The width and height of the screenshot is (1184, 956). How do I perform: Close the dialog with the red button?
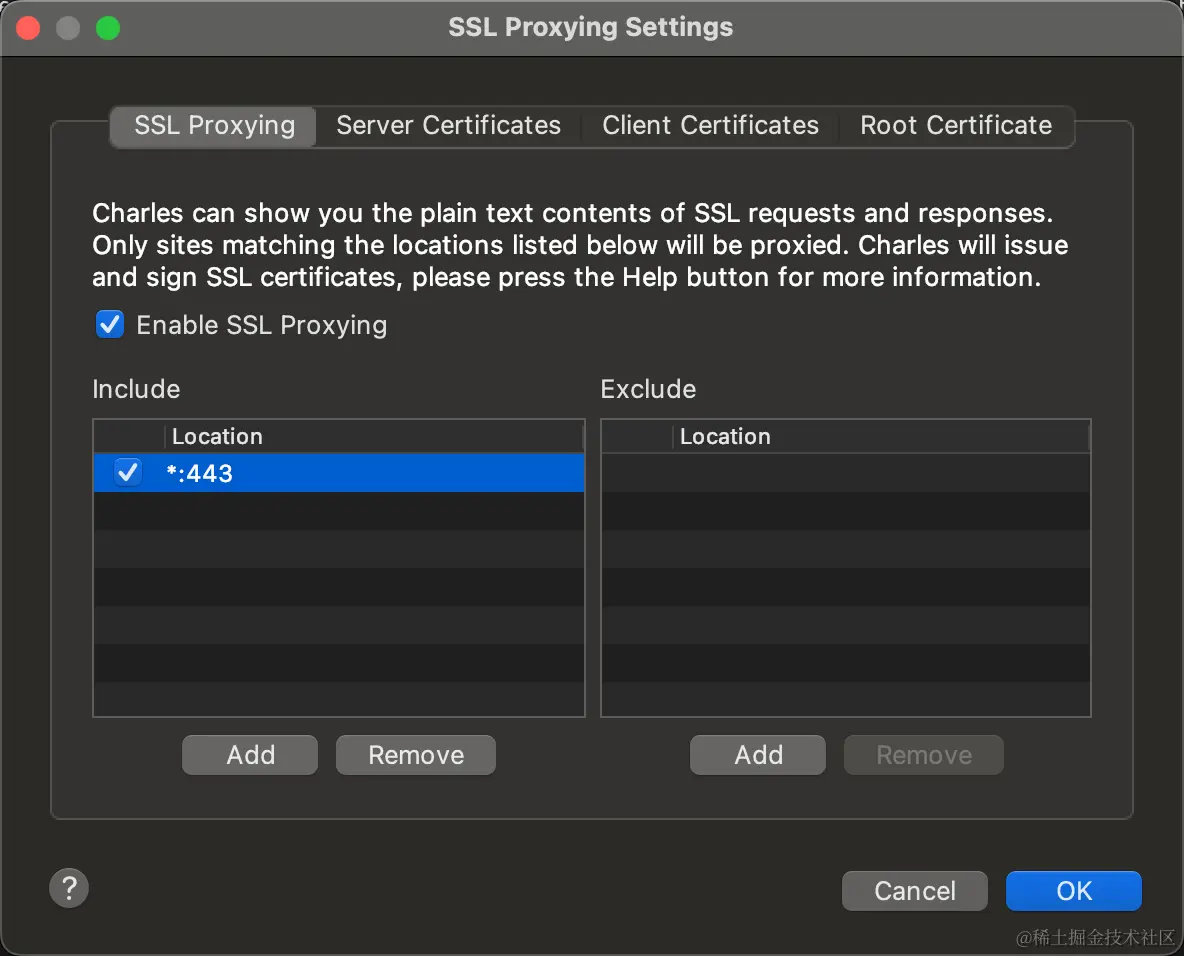tap(29, 28)
